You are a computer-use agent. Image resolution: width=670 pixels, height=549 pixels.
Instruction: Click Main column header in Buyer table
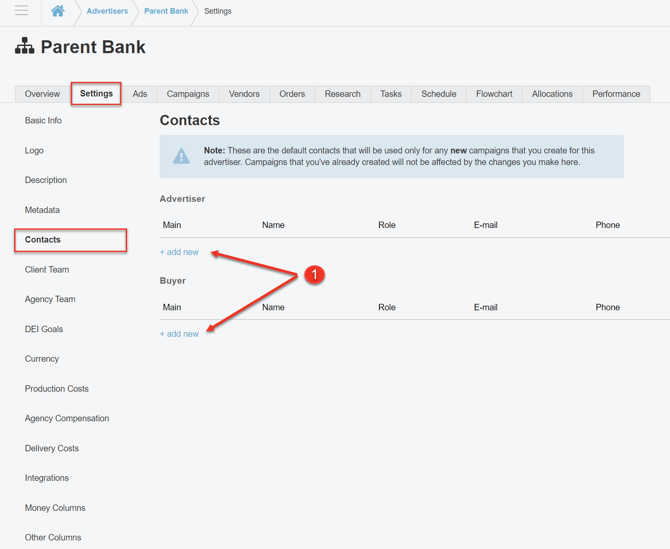(x=172, y=307)
